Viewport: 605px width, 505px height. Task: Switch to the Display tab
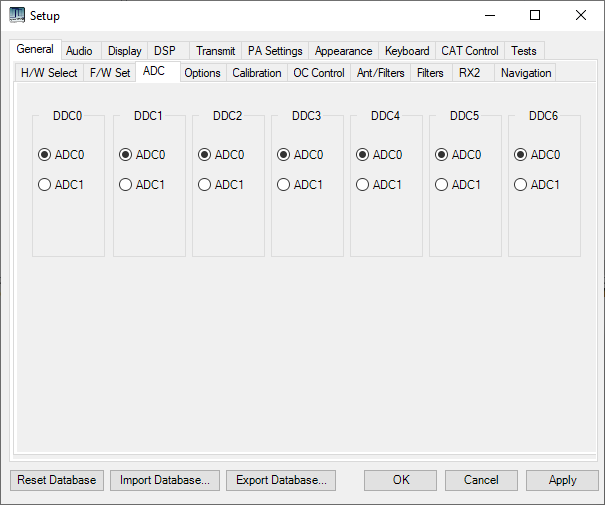pos(125,51)
